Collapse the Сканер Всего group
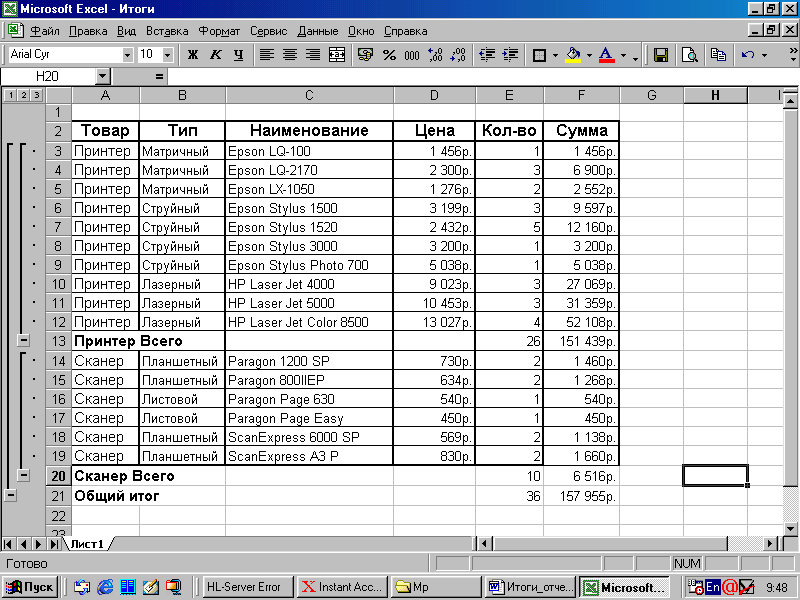The width and height of the screenshot is (800, 600). [23, 475]
